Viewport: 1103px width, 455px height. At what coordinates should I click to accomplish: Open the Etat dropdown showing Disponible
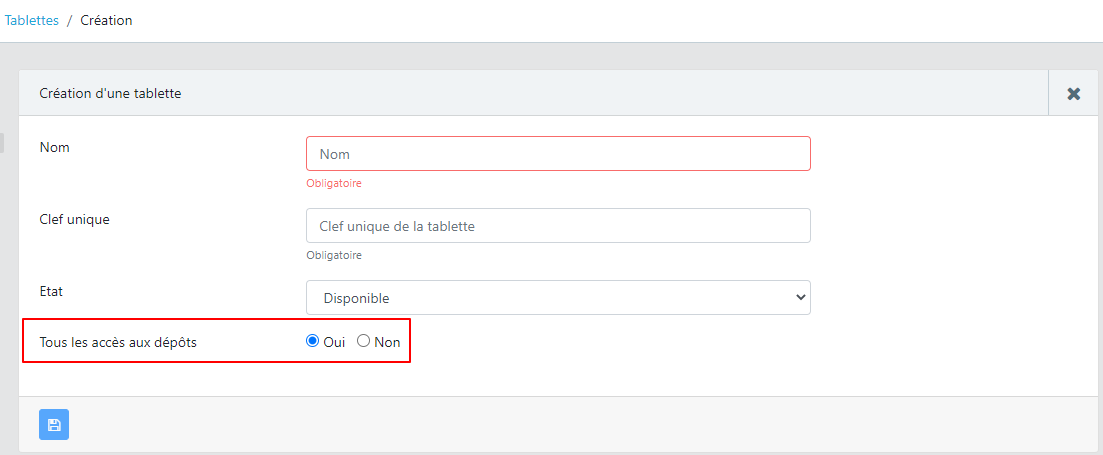[559, 297]
